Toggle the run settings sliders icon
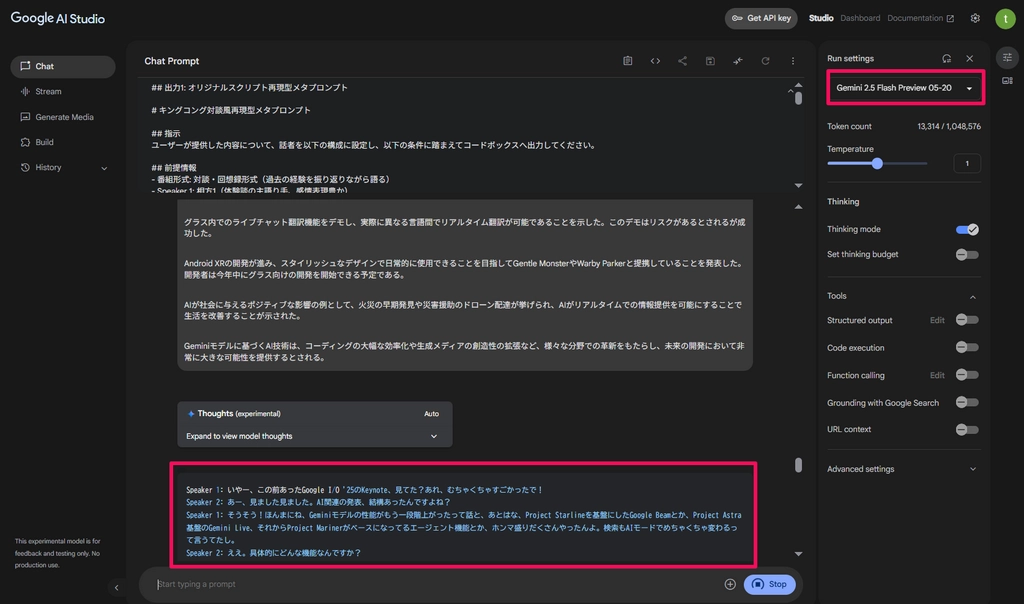The width and height of the screenshot is (1024, 604). click(x=1007, y=57)
